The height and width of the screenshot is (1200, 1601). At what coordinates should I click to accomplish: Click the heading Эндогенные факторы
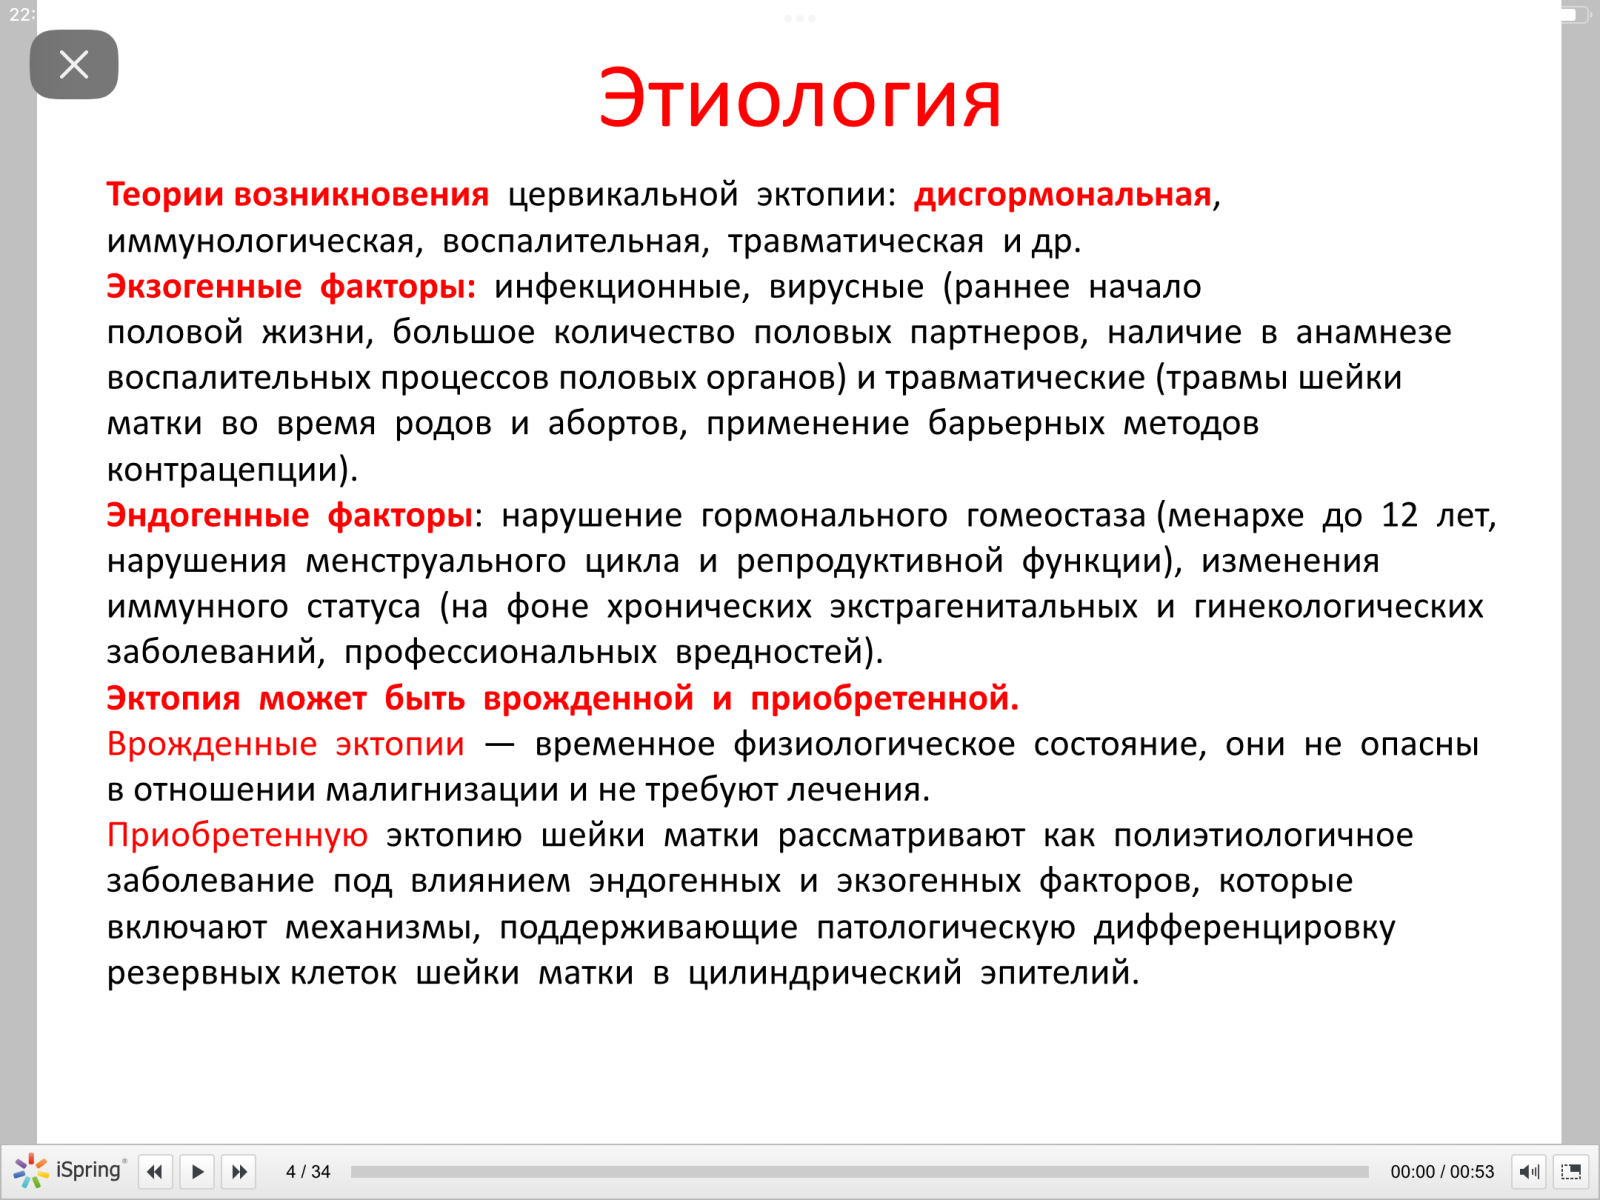click(x=290, y=515)
